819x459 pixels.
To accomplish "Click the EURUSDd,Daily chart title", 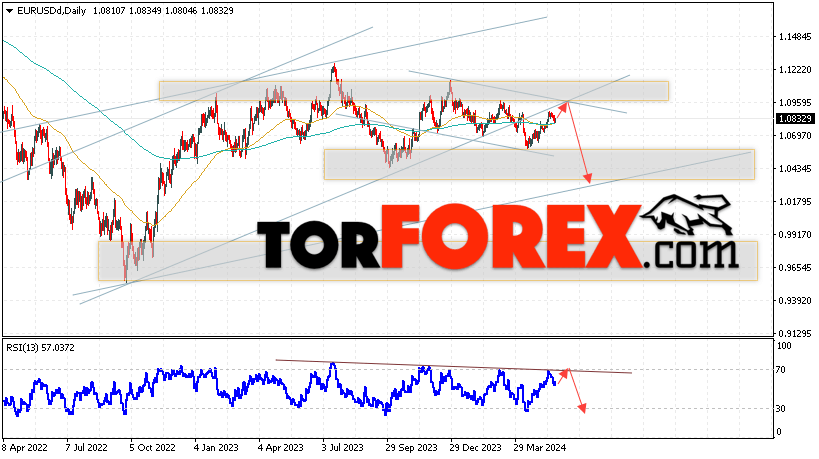I will pos(51,10).
